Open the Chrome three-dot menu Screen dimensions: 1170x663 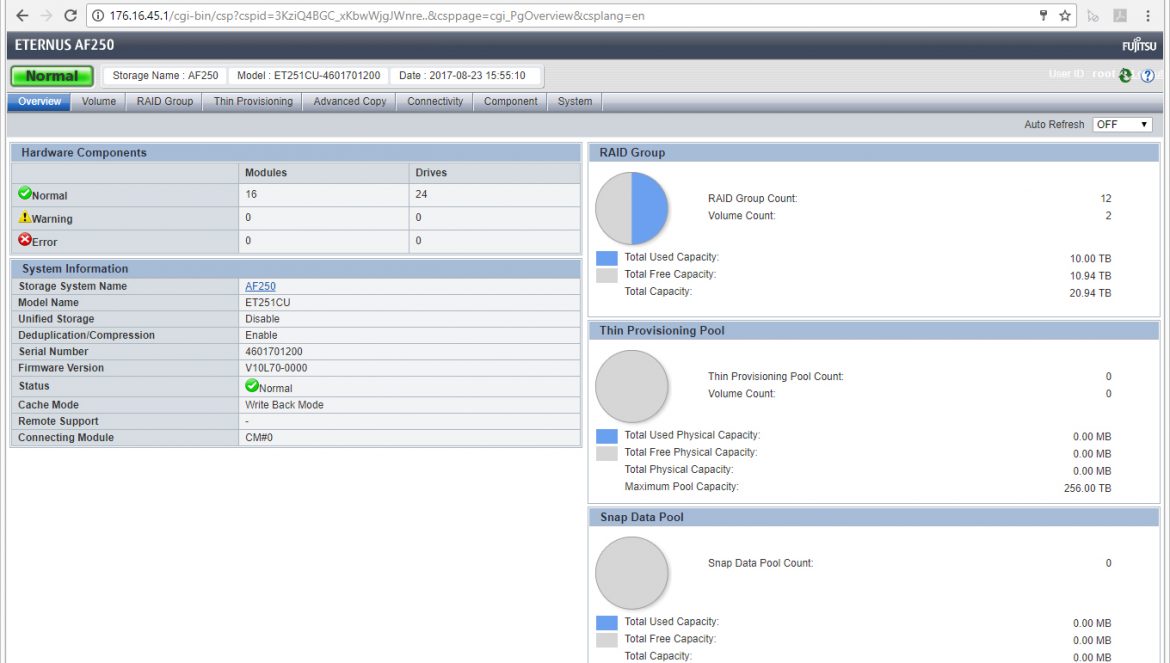point(1148,16)
